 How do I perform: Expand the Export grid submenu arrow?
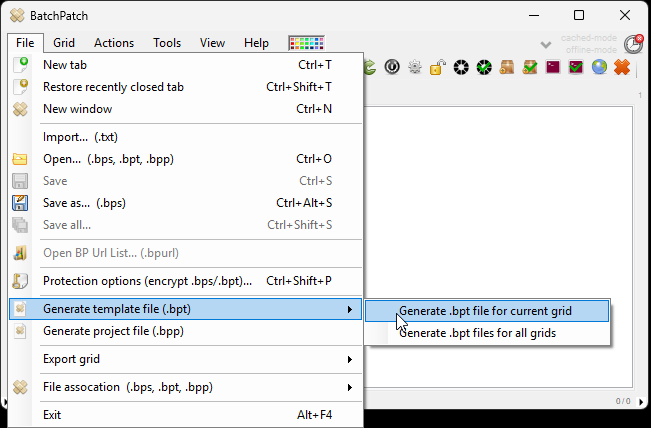tap(350, 359)
